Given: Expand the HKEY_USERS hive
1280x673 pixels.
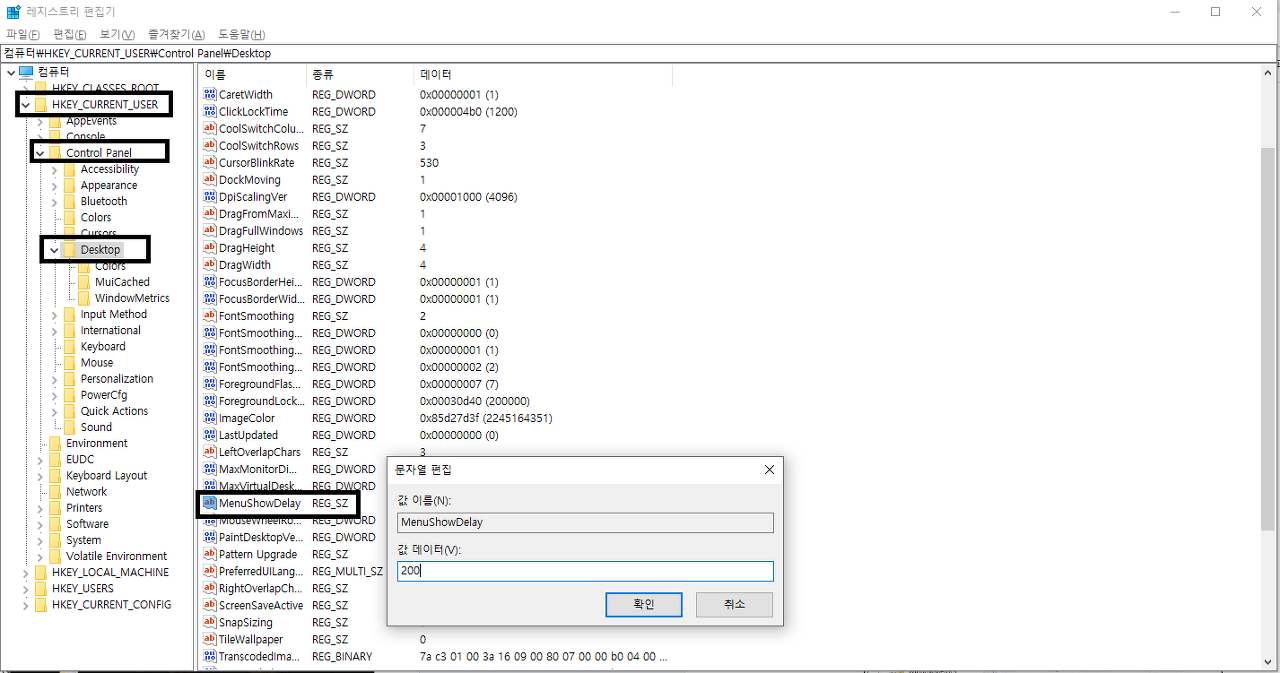Looking at the screenshot, I should coord(25,588).
